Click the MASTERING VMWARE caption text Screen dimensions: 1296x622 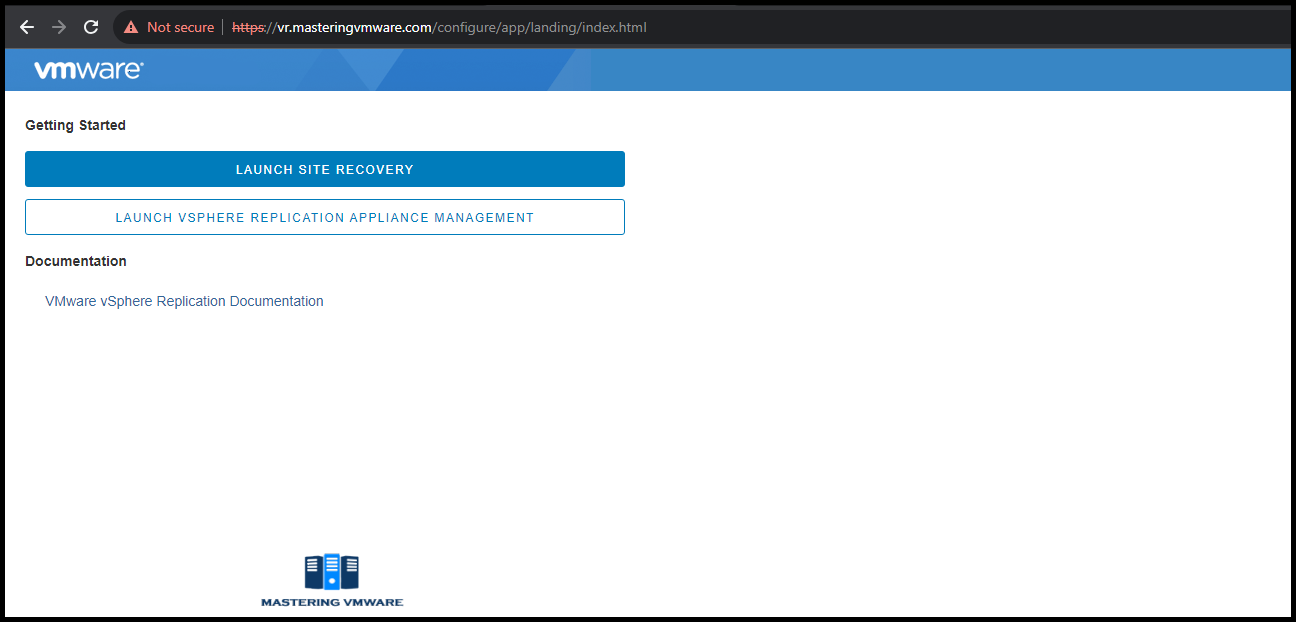click(332, 602)
